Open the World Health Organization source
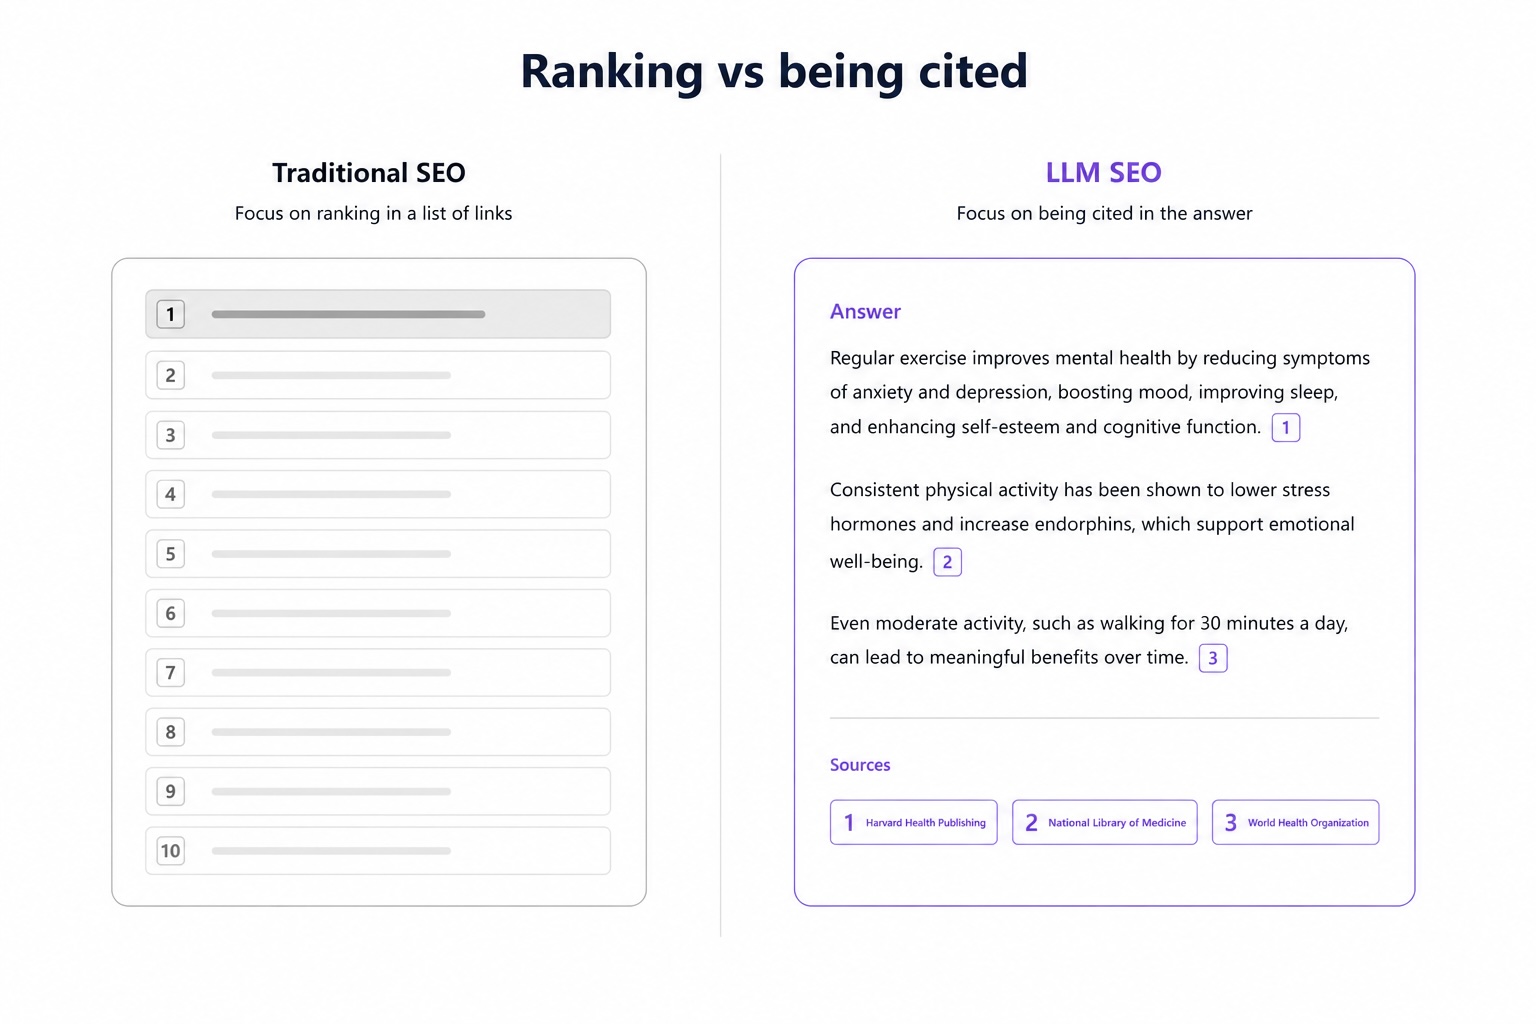Viewport: 1536px width, 1024px height. [1296, 822]
